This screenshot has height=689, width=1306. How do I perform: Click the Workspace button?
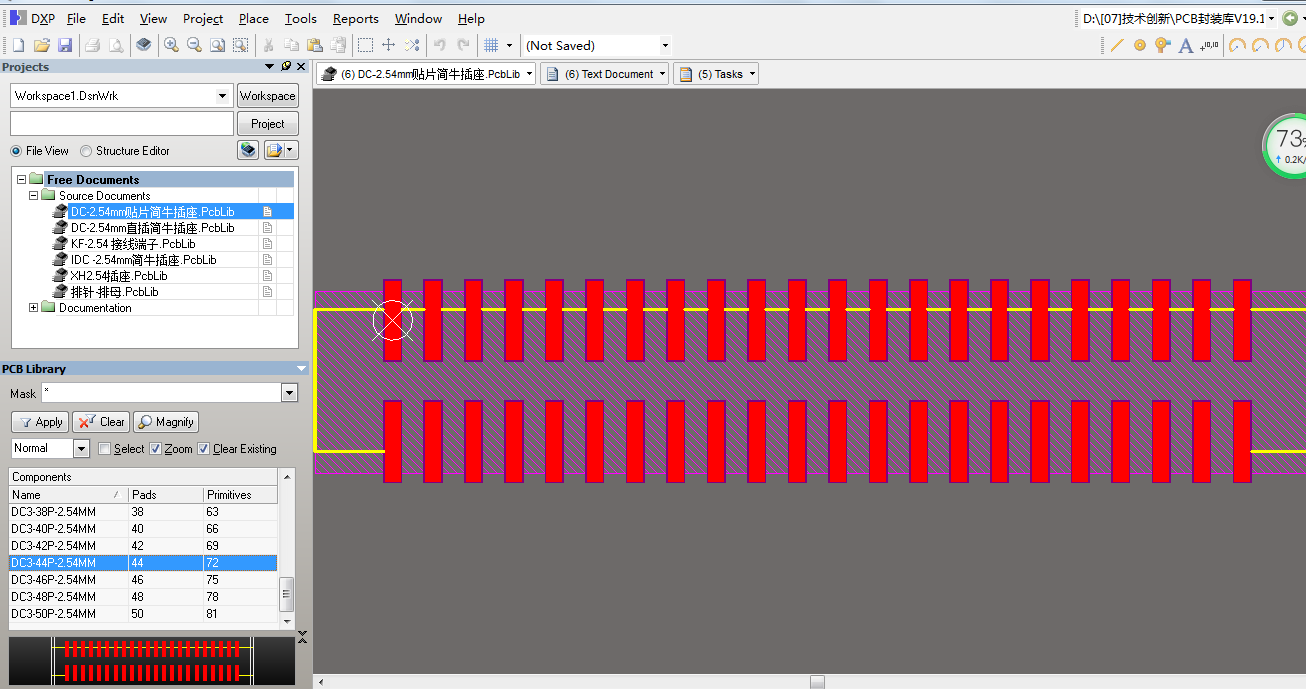tap(267, 96)
